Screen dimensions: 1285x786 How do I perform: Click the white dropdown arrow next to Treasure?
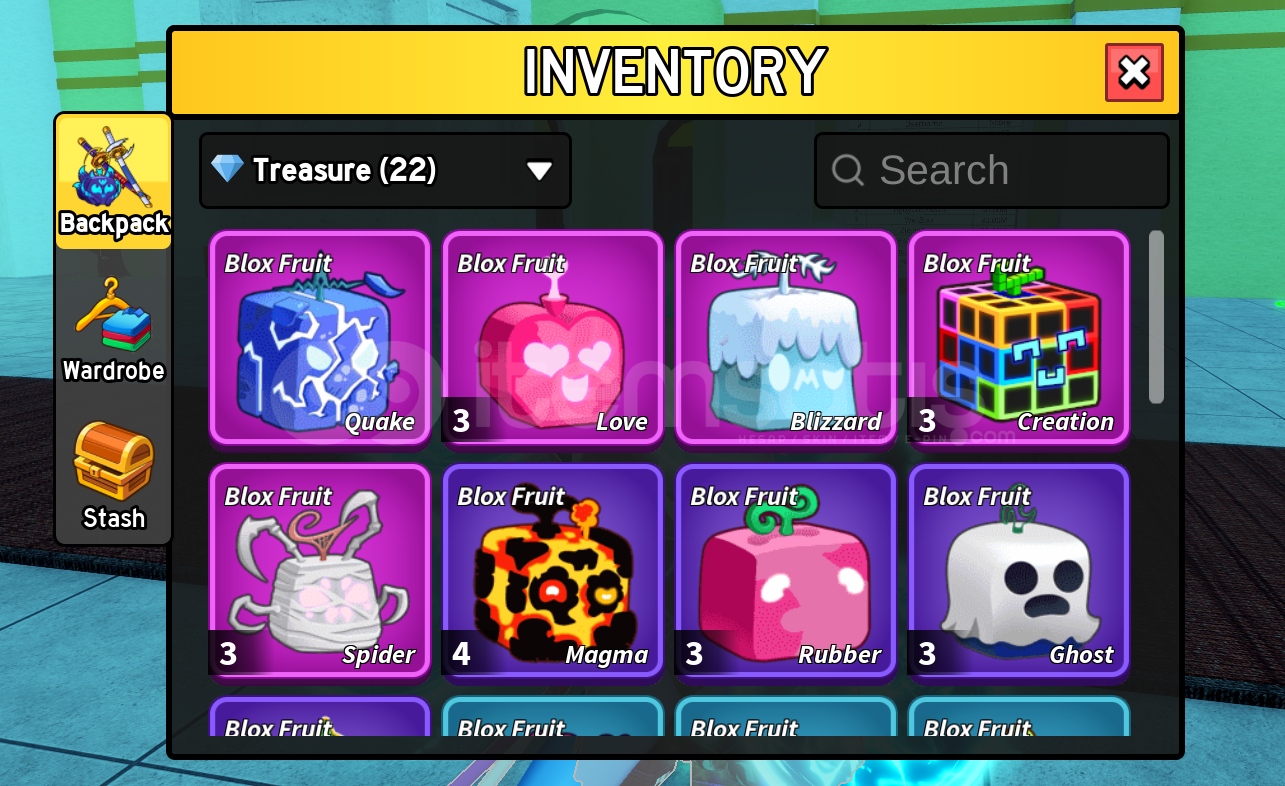coord(540,171)
